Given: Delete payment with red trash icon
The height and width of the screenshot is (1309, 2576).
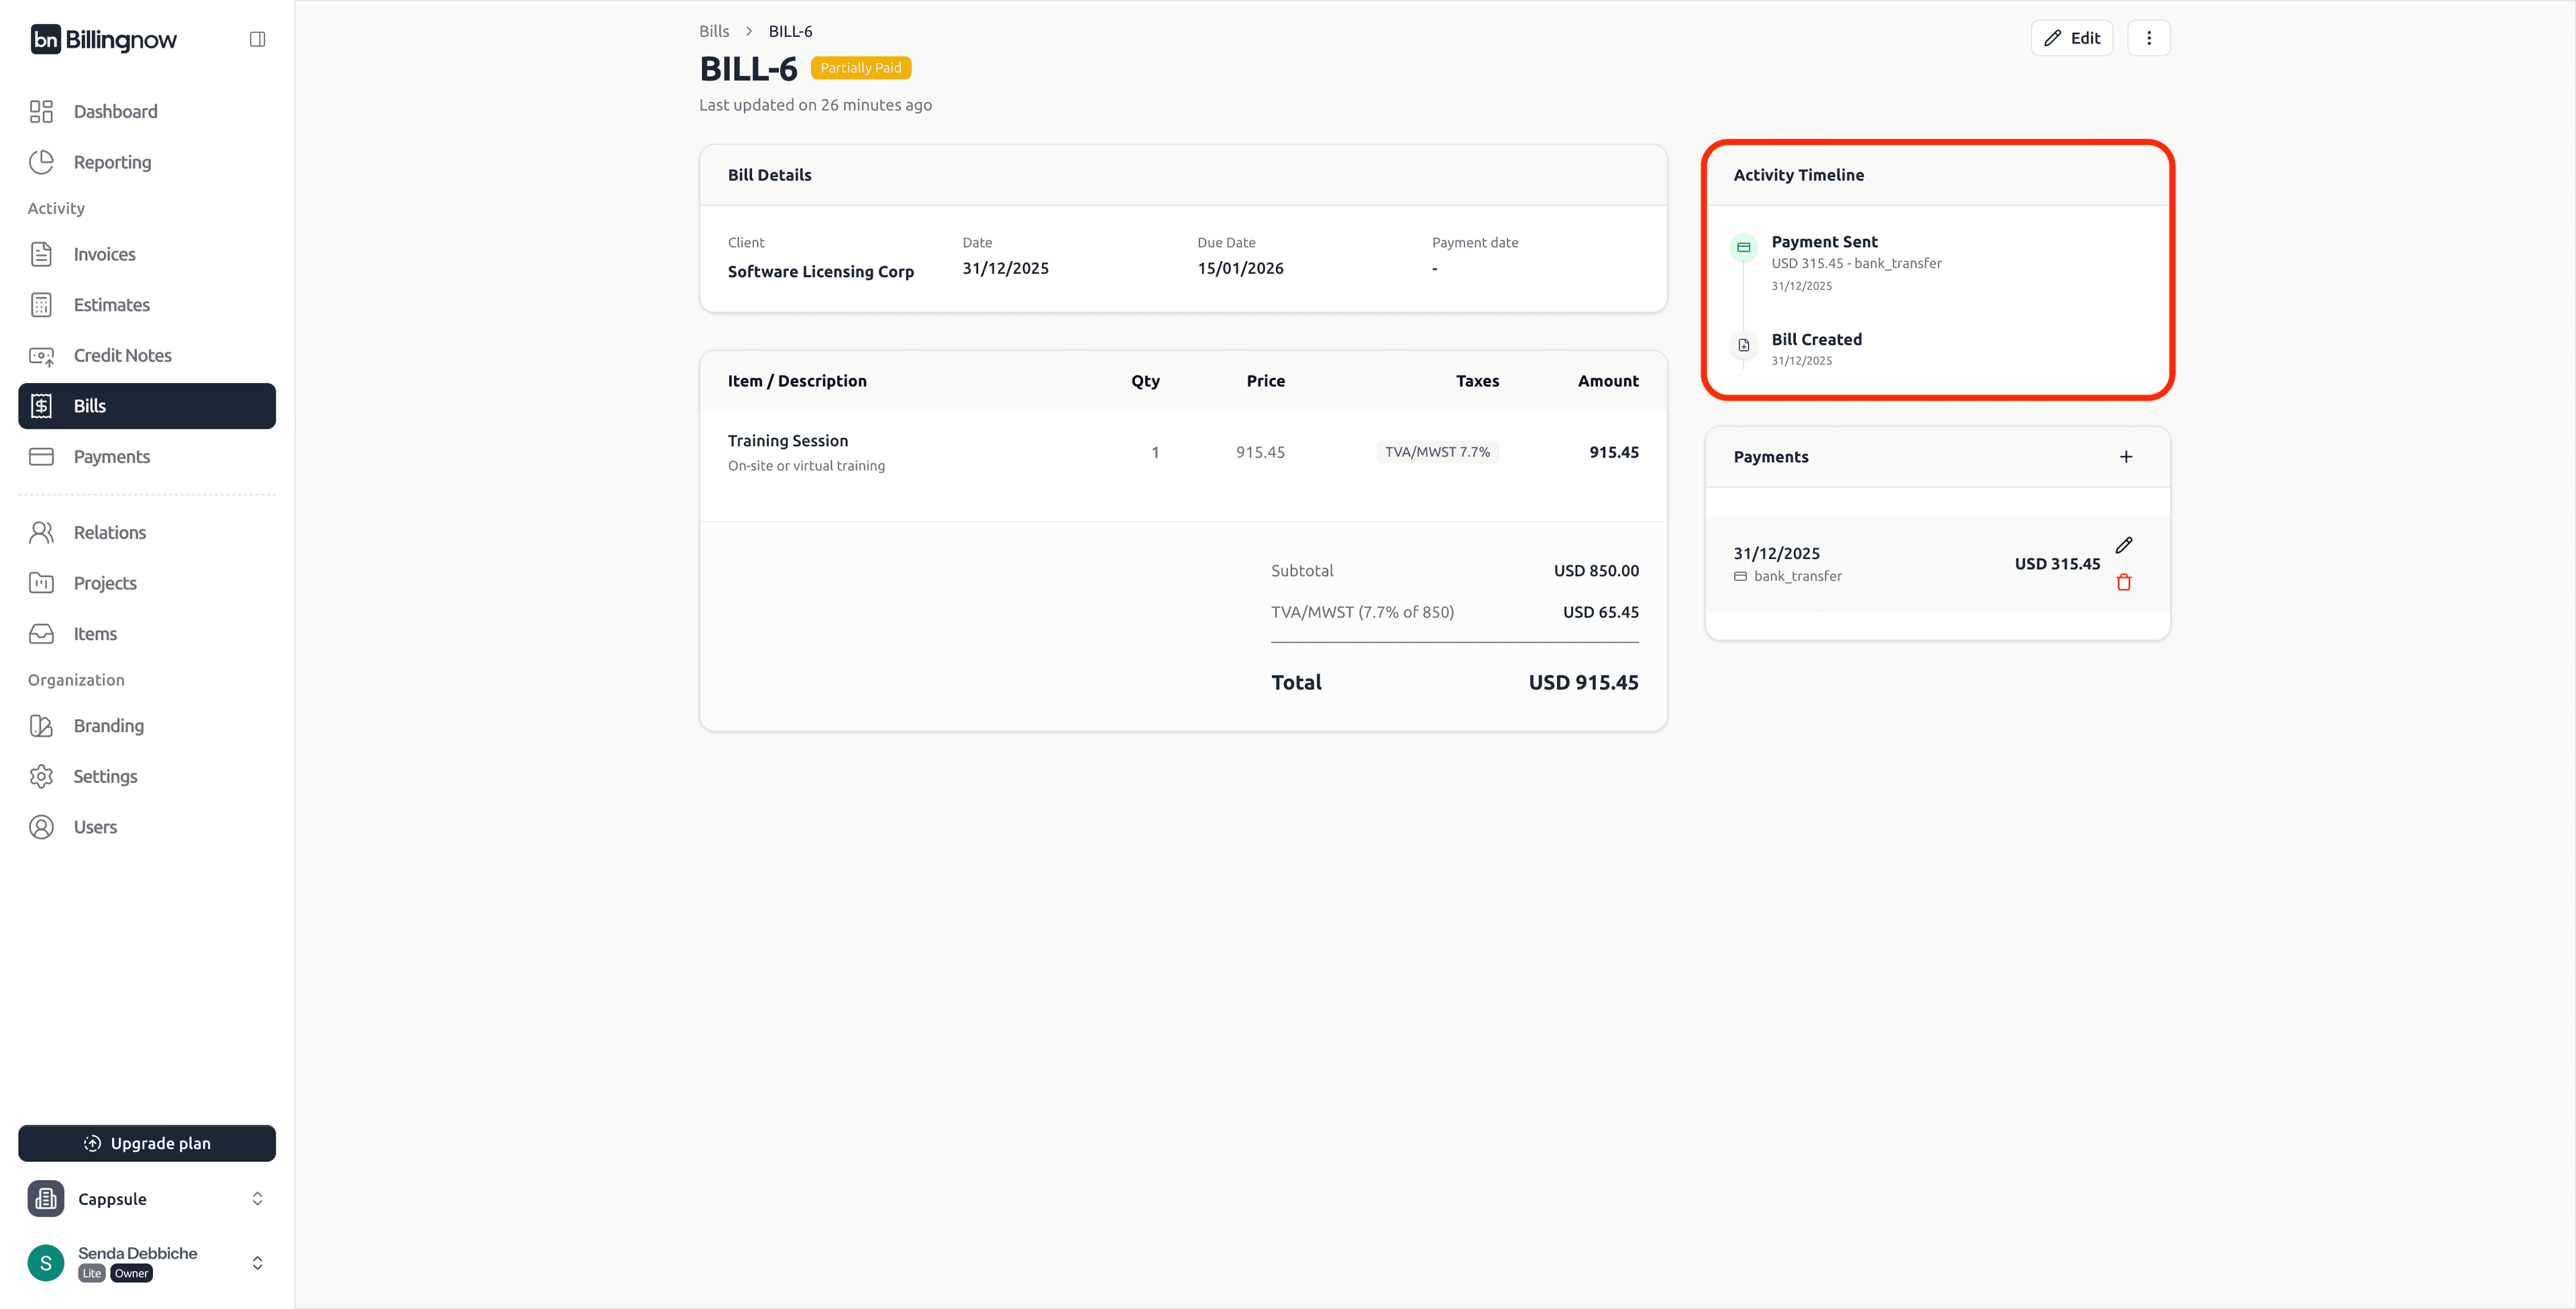Looking at the screenshot, I should point(2124,582).
